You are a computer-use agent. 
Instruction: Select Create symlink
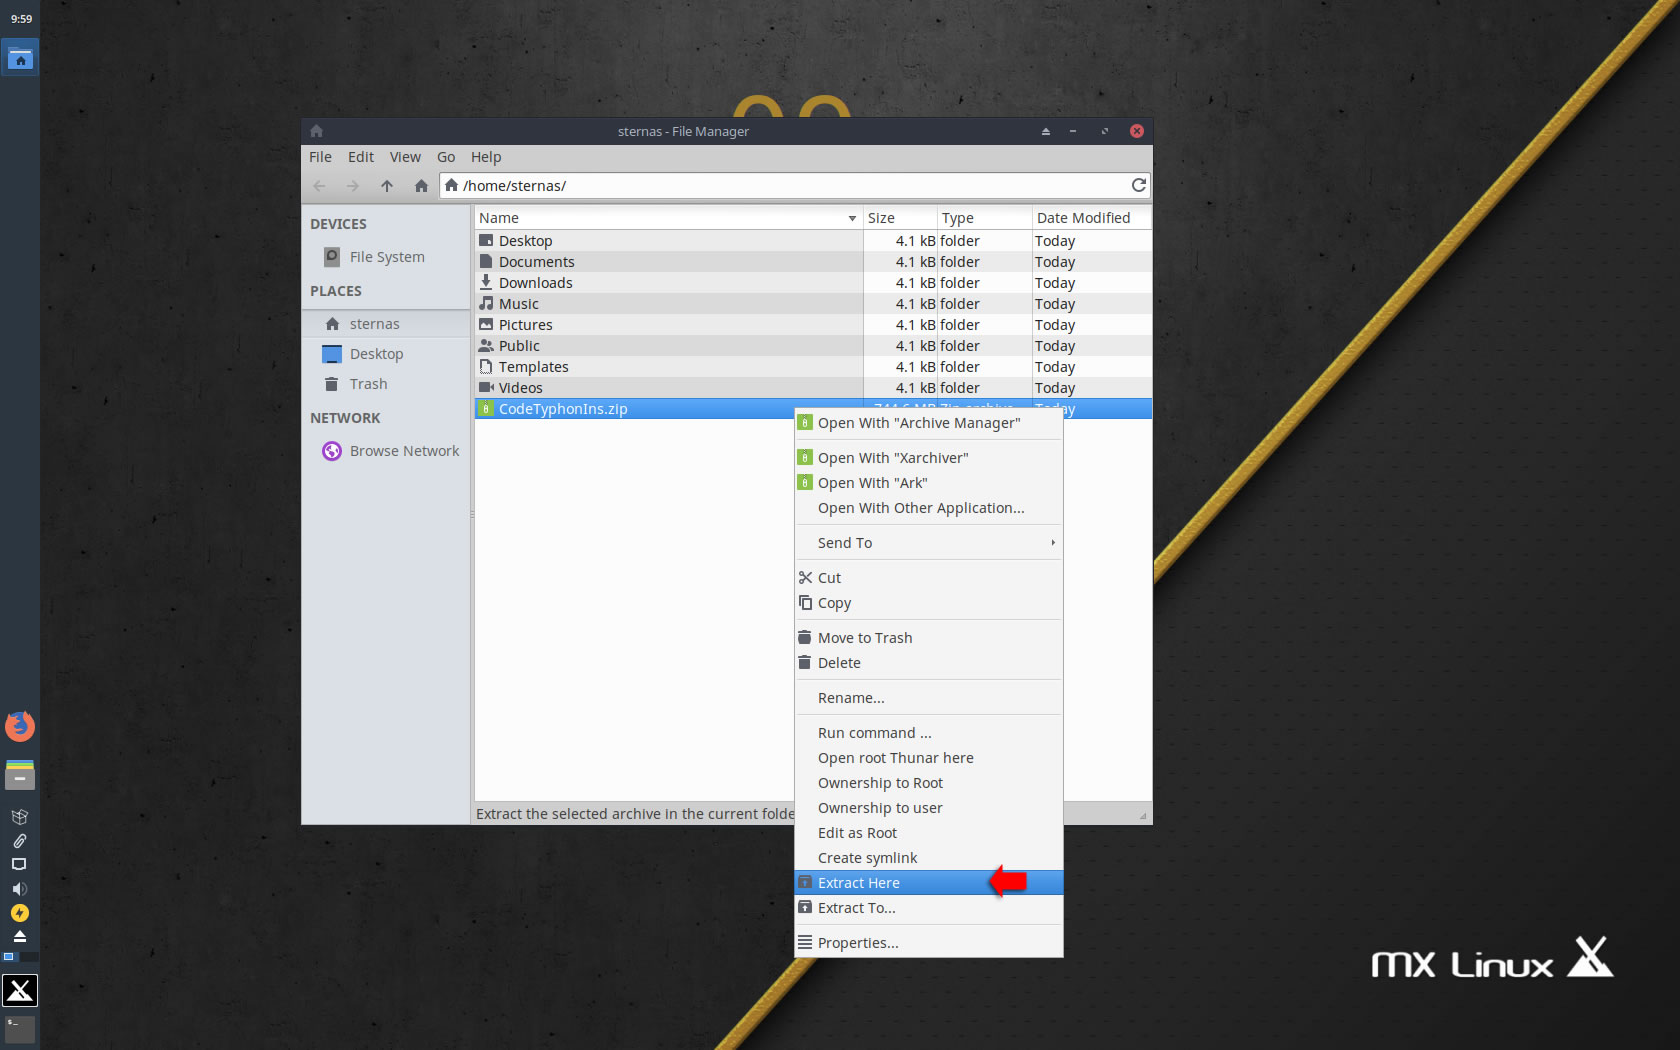coord(928,858)
